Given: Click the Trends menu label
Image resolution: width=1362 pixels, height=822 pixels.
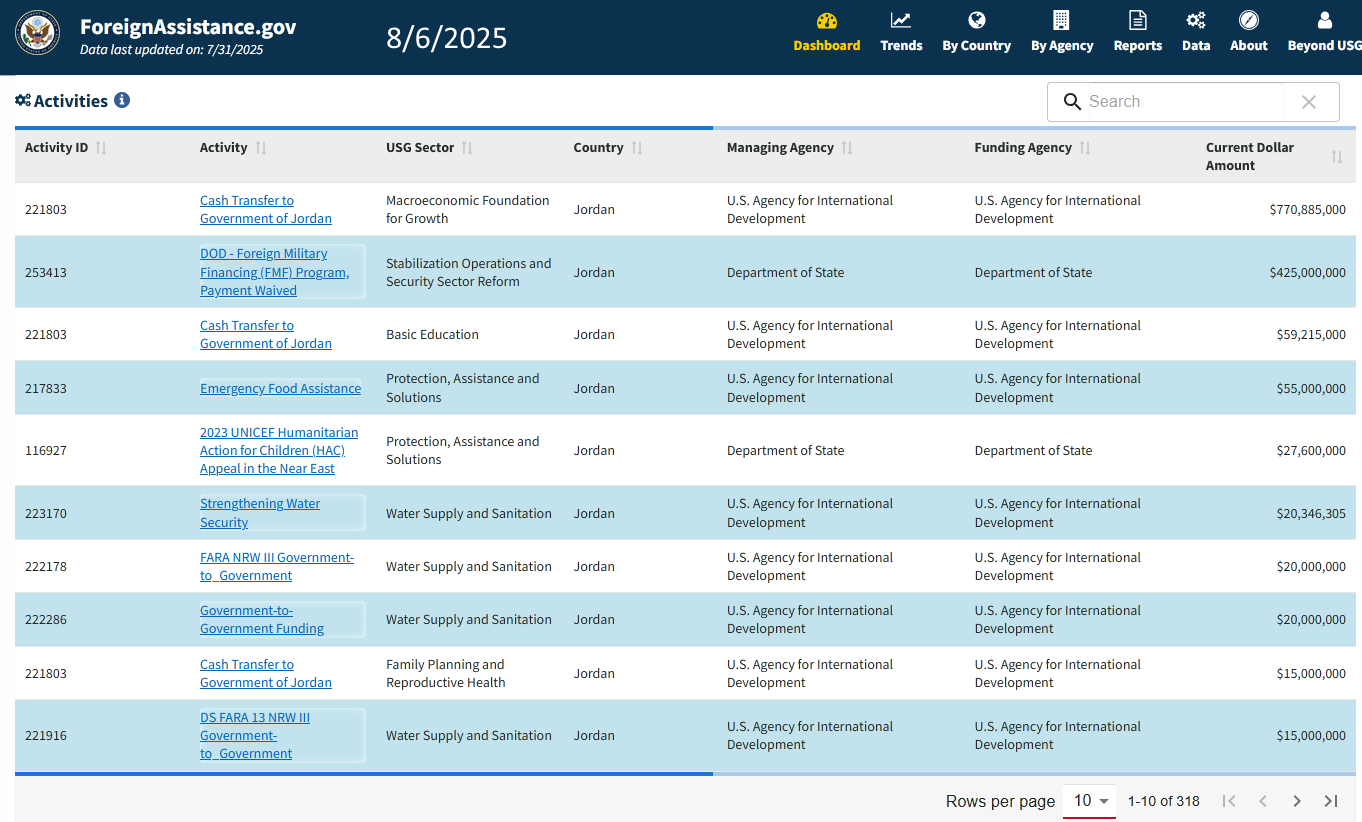Looking at the screenshot, I should pyautogui.click(x=901, y=46).
